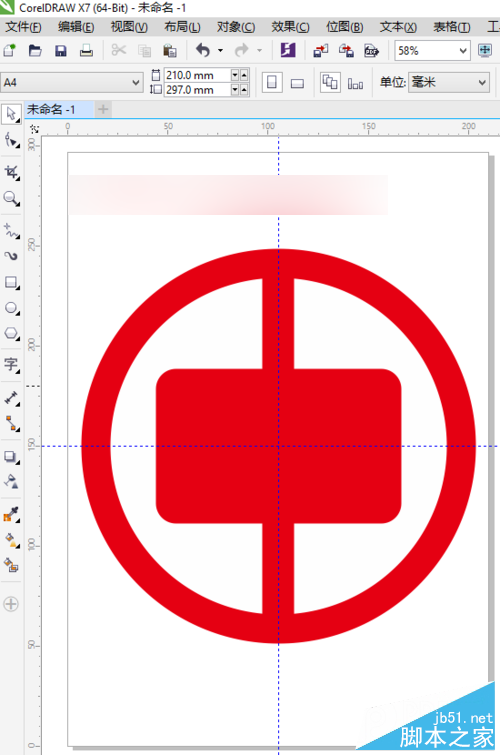Open the 位图(B) menu

tap(344, 27)
